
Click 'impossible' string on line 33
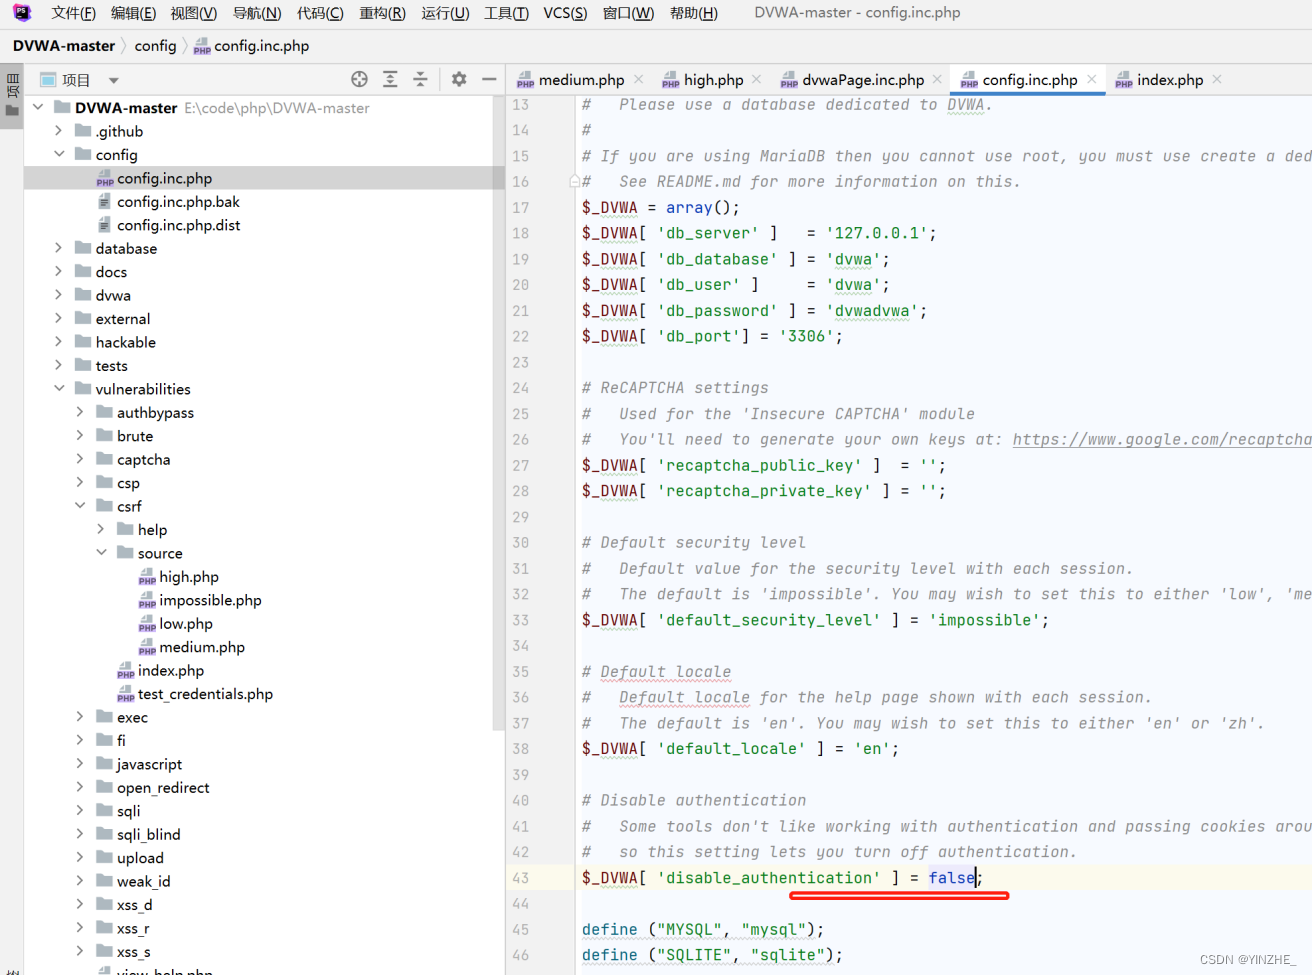click(x=985, y=620)
